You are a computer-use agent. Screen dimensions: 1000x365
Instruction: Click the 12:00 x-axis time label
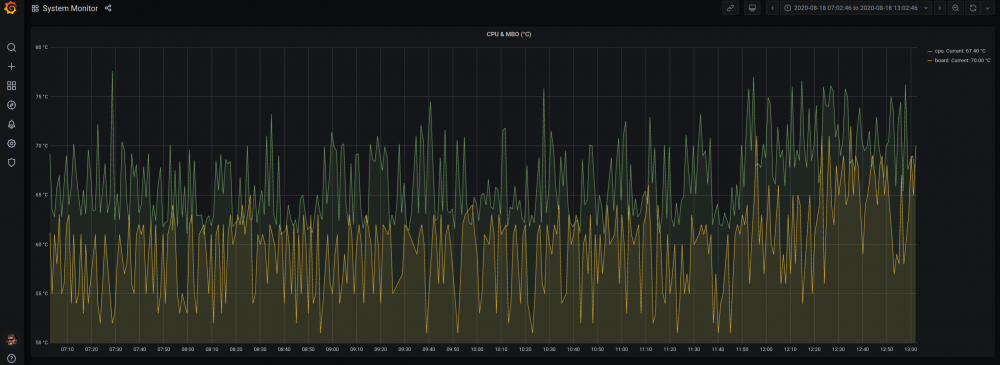point(767,349)
